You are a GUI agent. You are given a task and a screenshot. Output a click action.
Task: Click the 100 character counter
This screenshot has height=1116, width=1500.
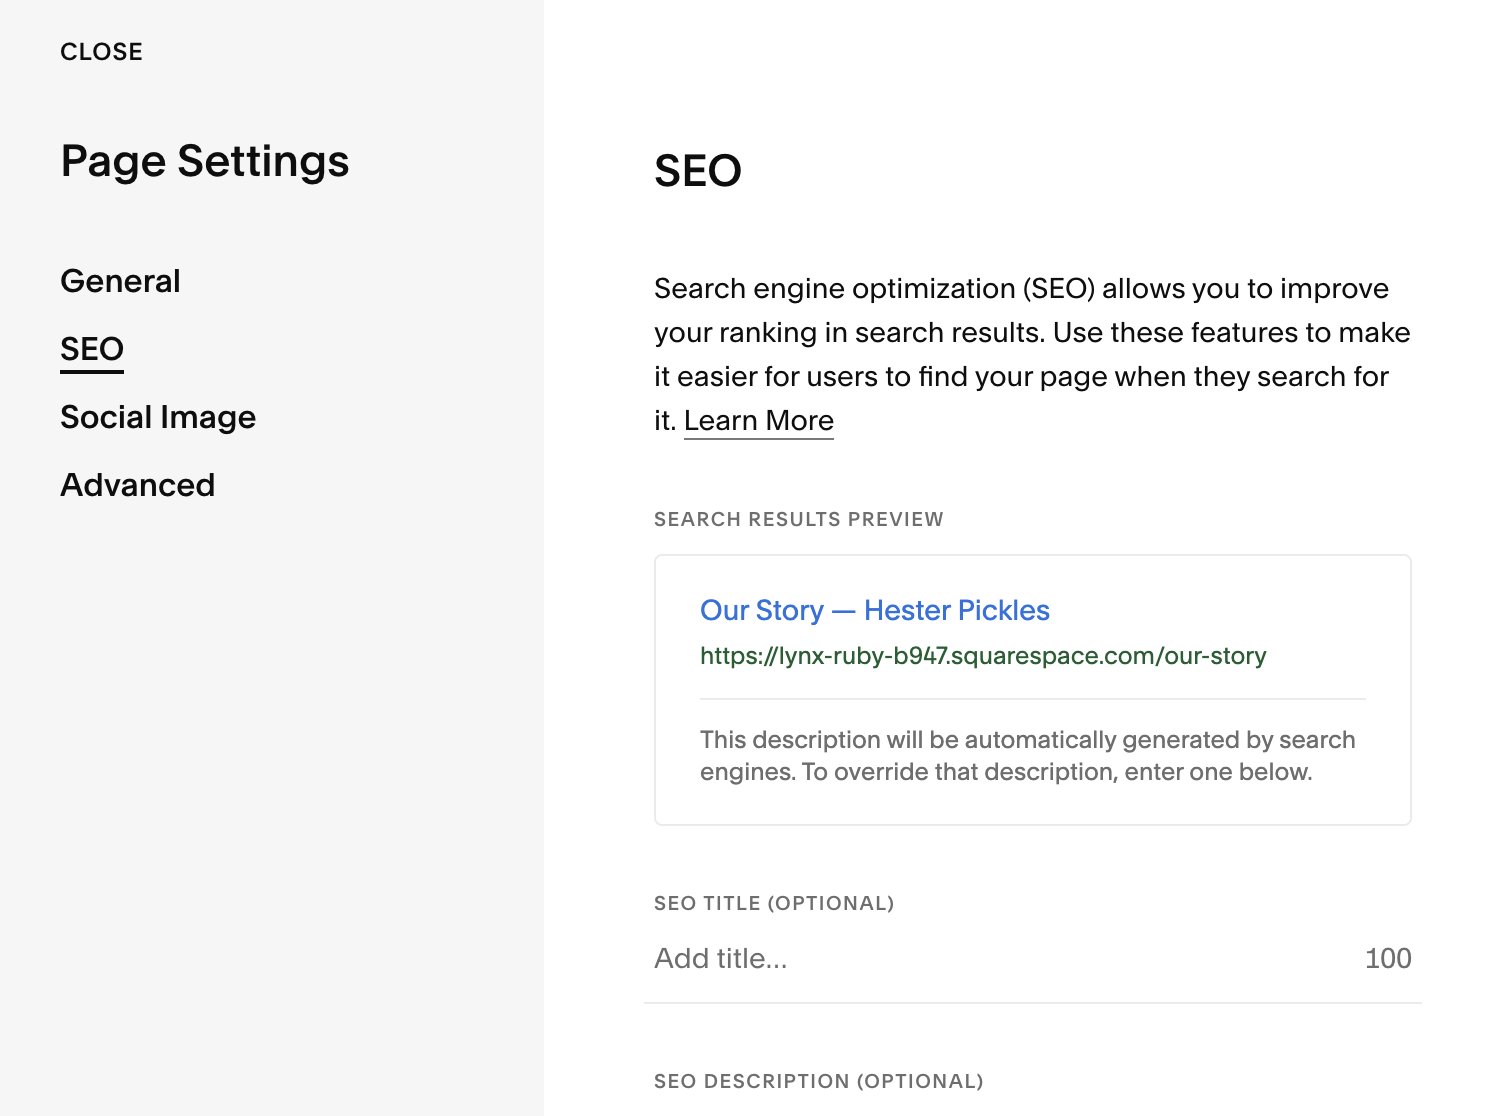1387,958
